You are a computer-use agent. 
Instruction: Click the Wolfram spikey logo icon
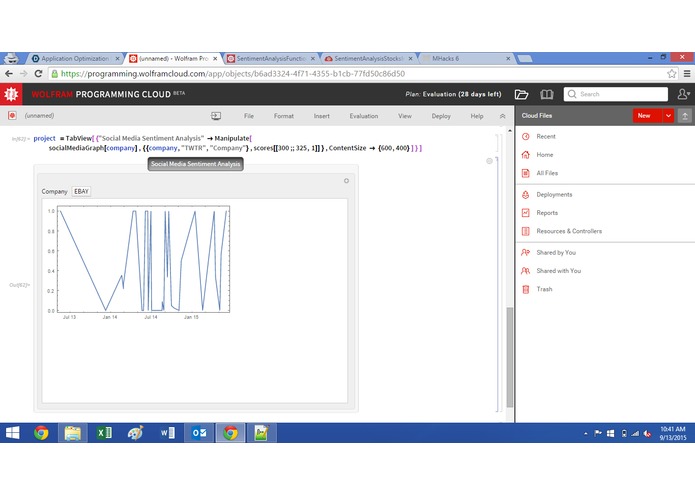[x=11, y=94]
